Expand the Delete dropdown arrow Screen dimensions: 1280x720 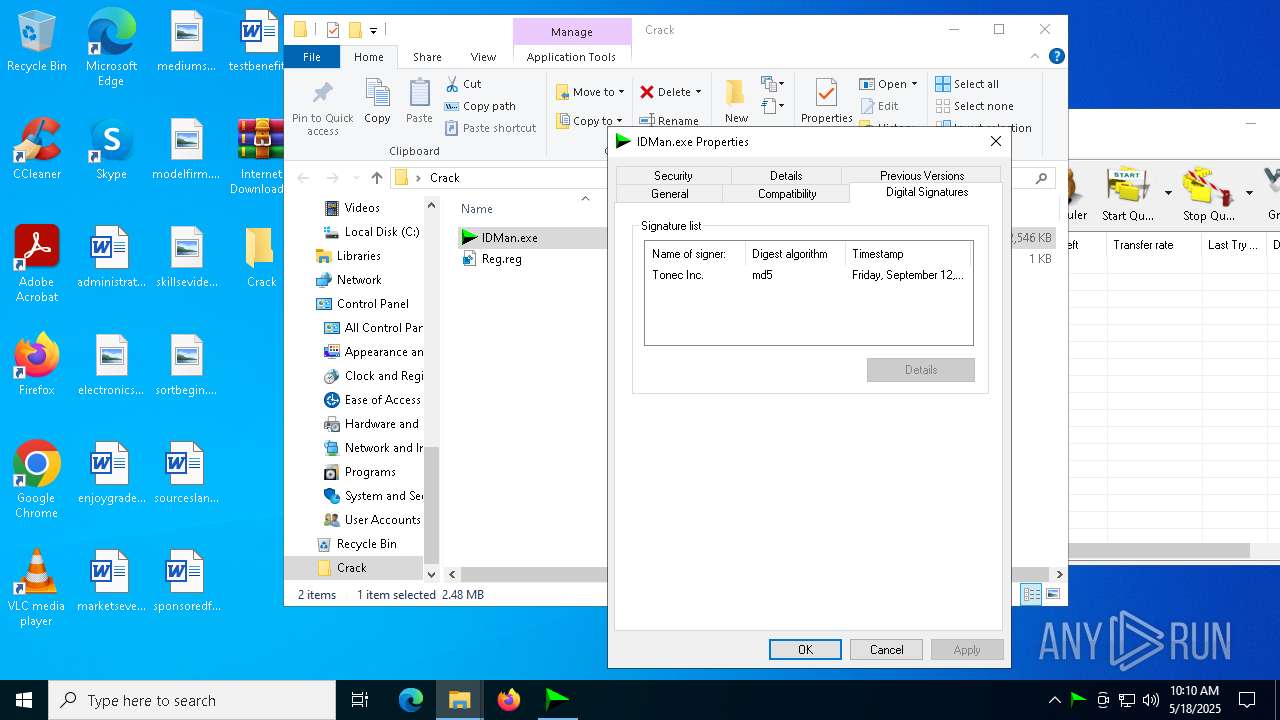(x=698, y=92)
